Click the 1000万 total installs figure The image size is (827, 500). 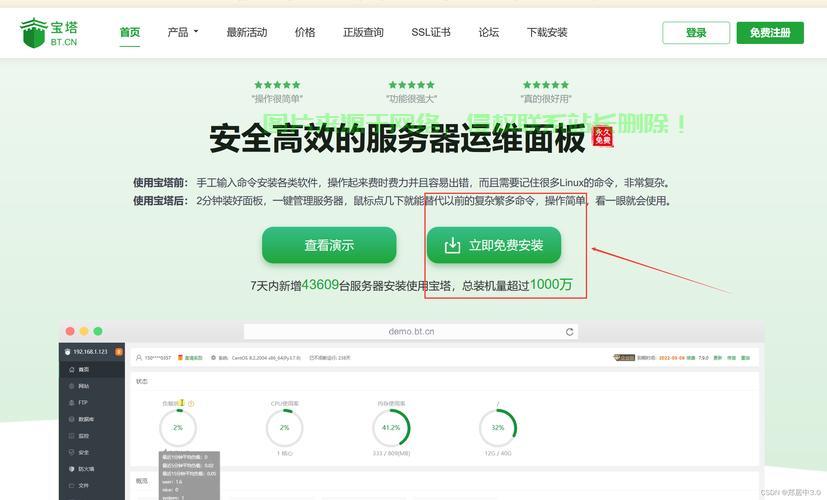(551, 285)
